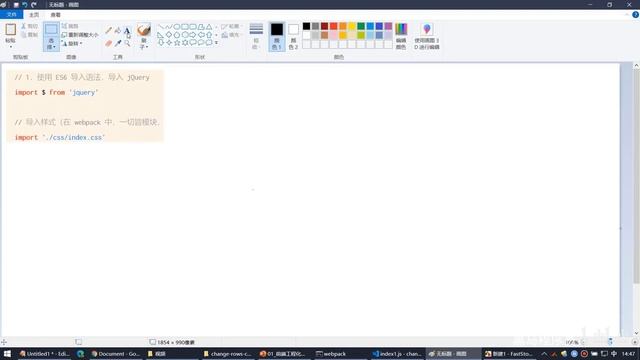
Task: Click the Undo arrow in the title bar
Action: (x=25, y=5)
